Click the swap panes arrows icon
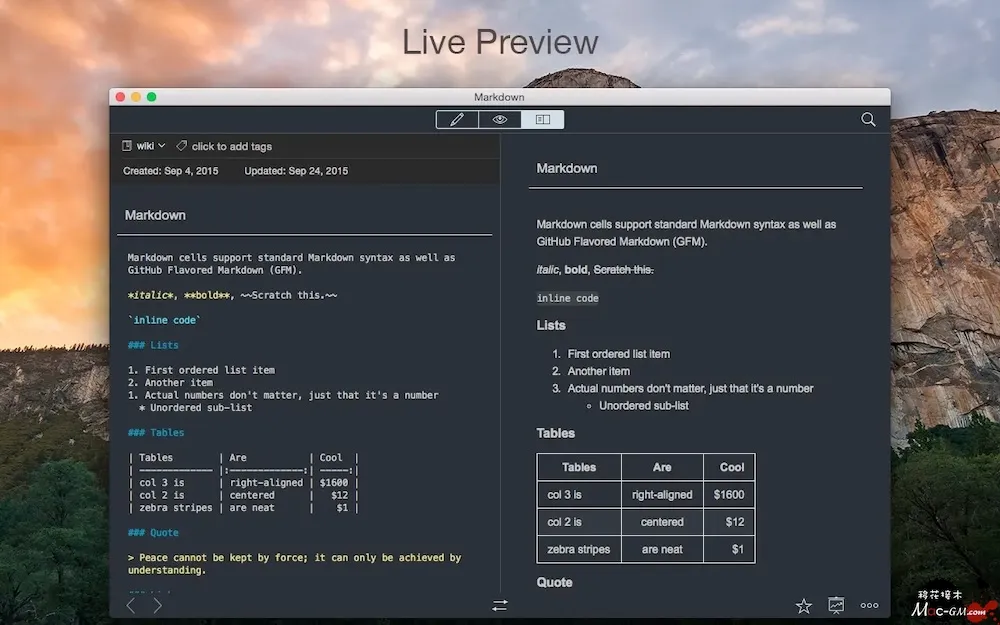1000x625 pixels. click(499, 605)
